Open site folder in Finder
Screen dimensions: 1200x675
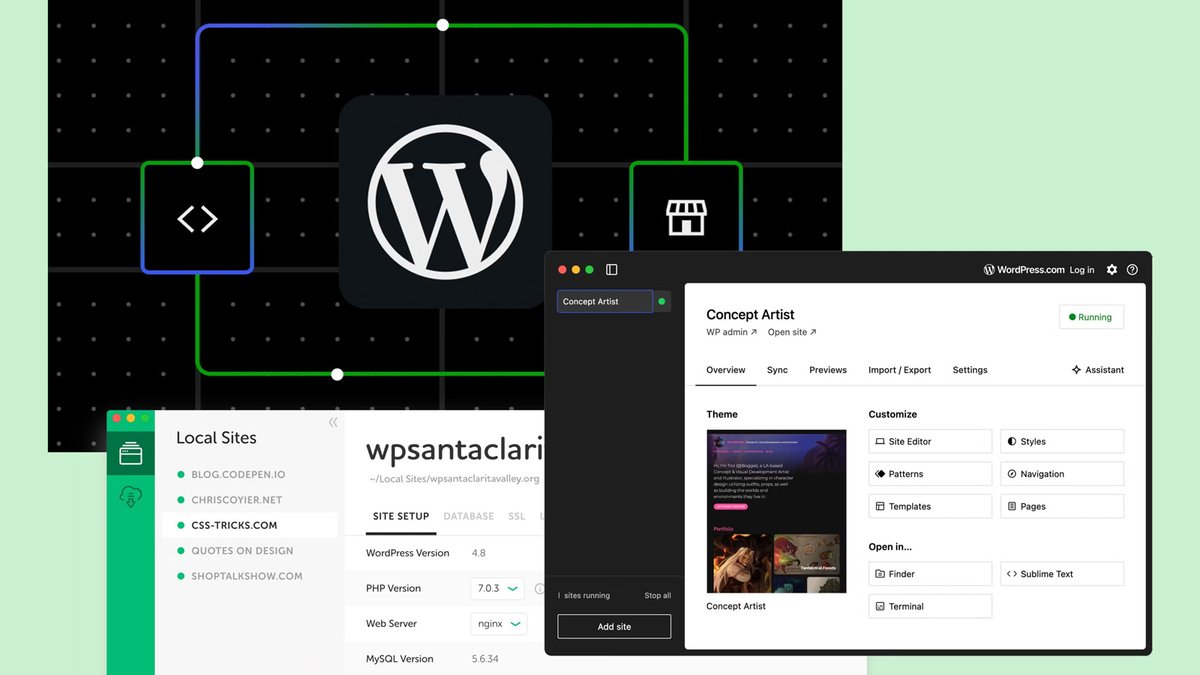(930, 574)
